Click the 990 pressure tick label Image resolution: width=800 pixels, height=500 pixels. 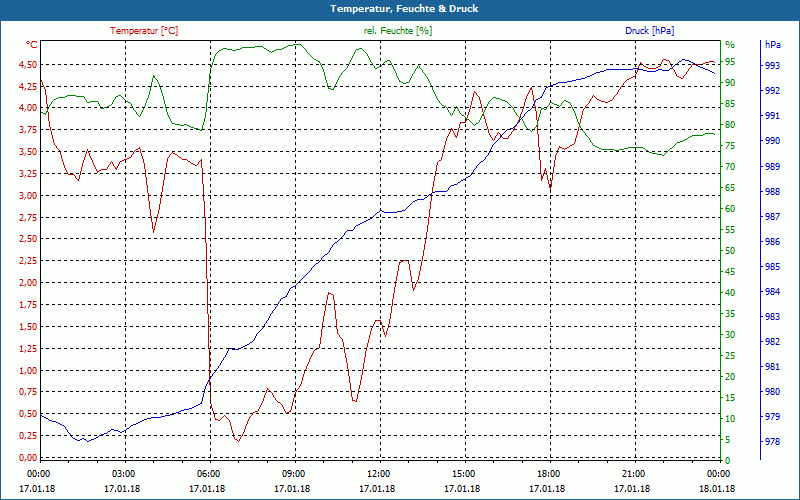coord(772,141)
